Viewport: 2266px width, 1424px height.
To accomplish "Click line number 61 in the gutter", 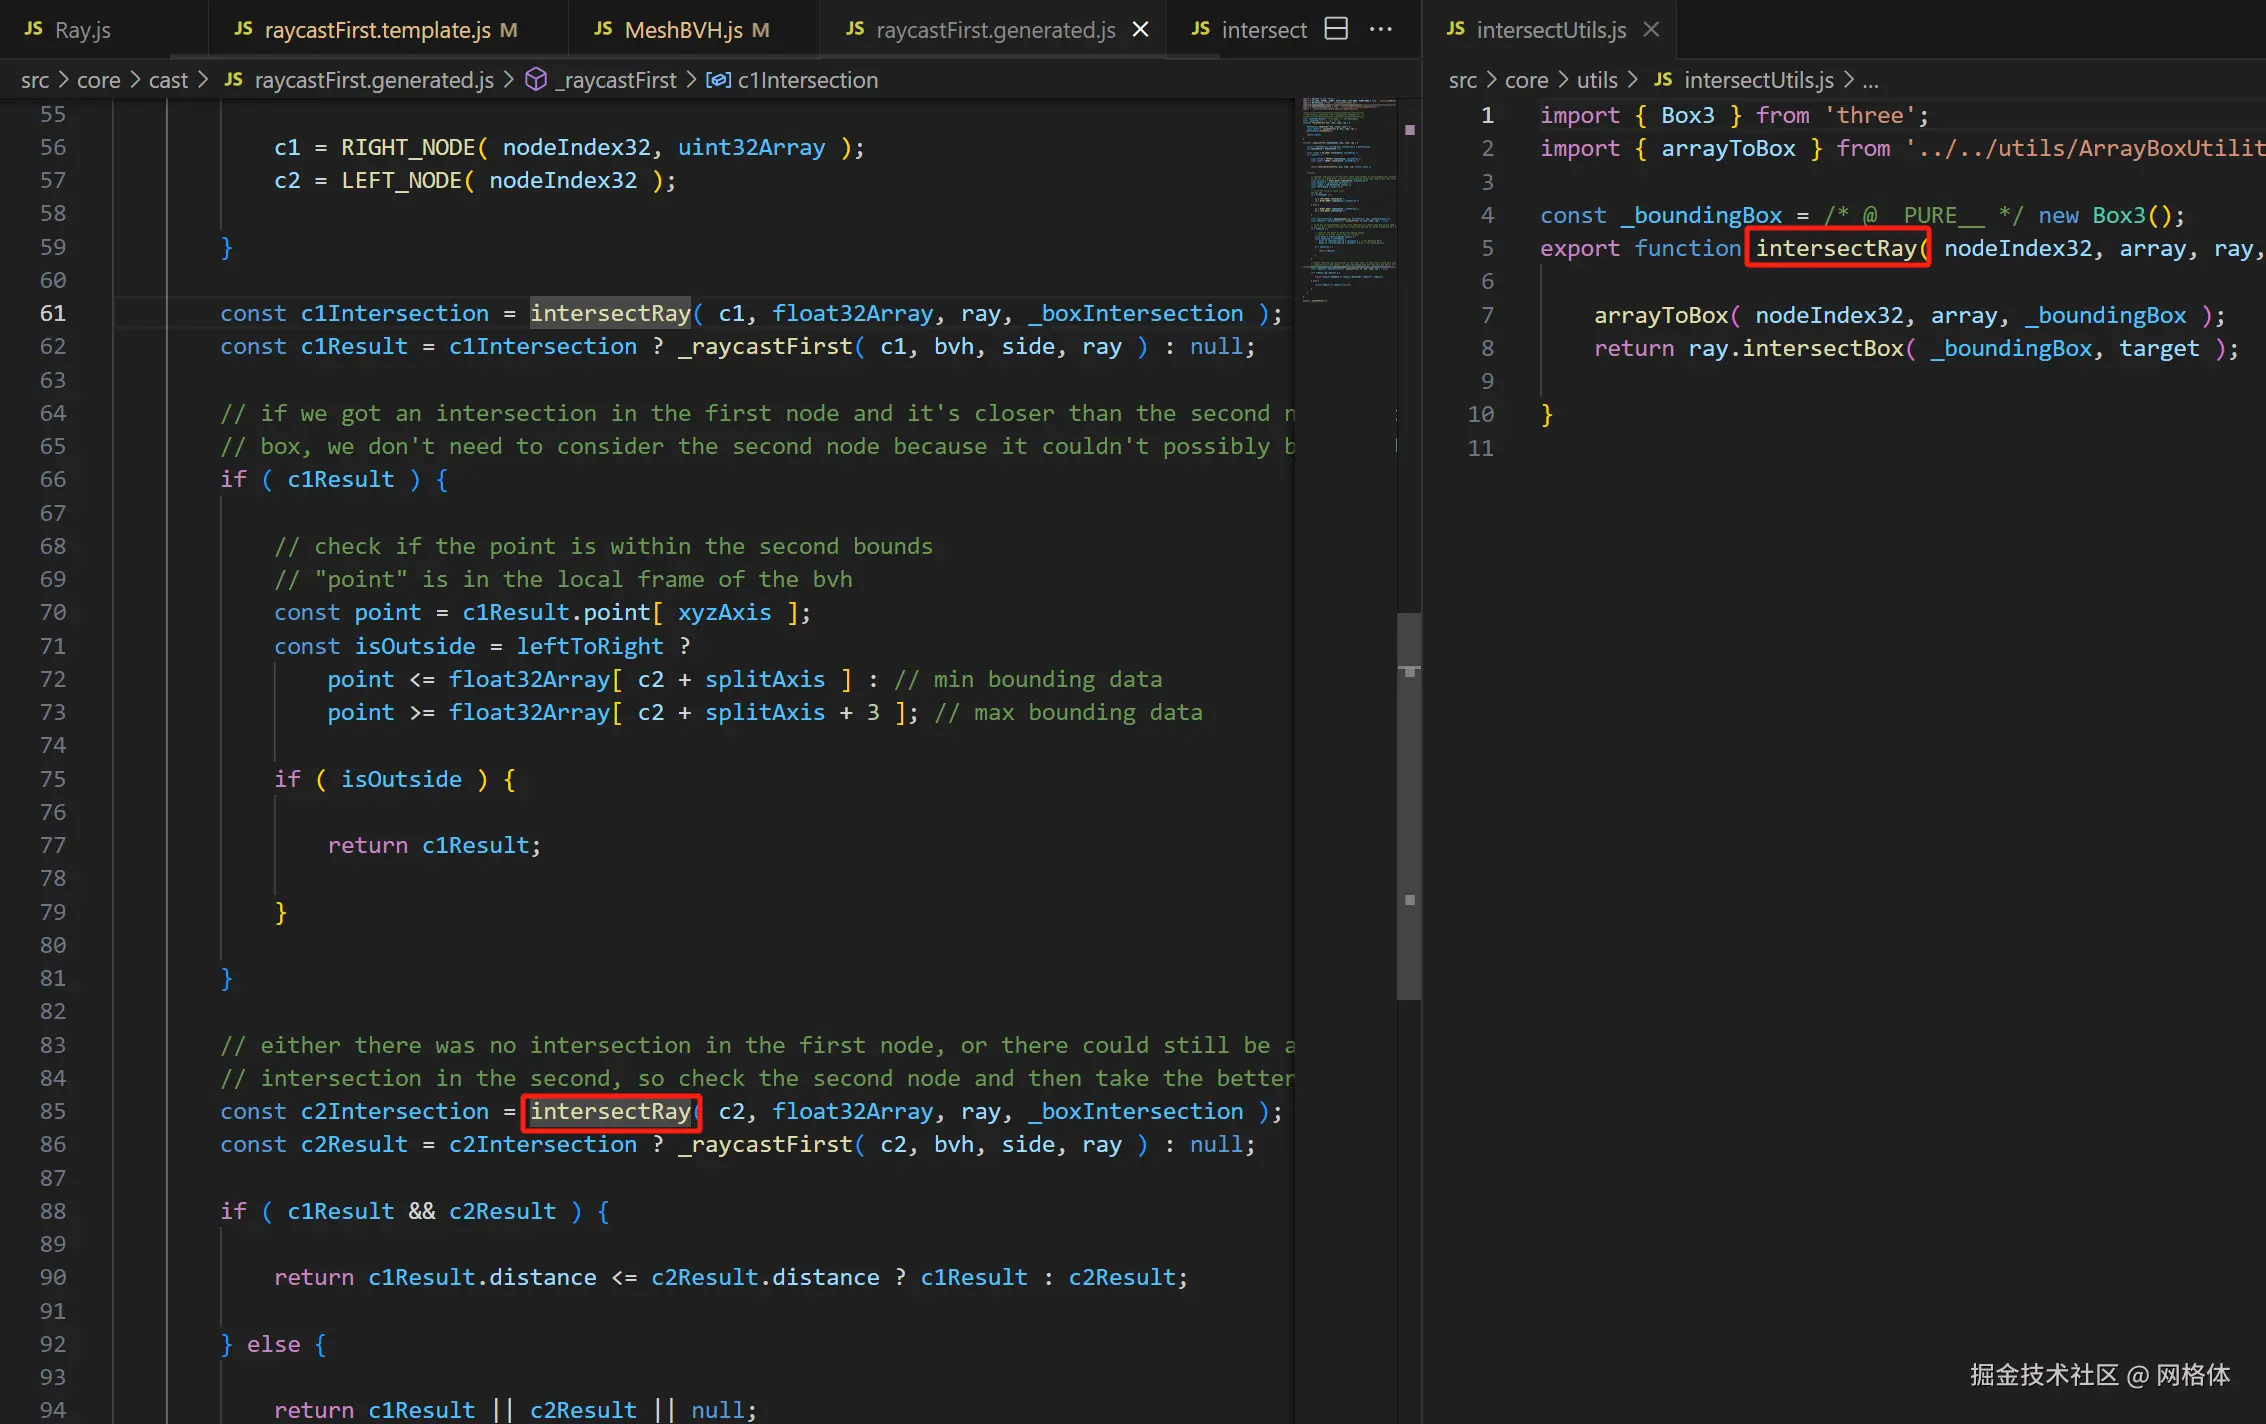I will [x=52, y=313].
